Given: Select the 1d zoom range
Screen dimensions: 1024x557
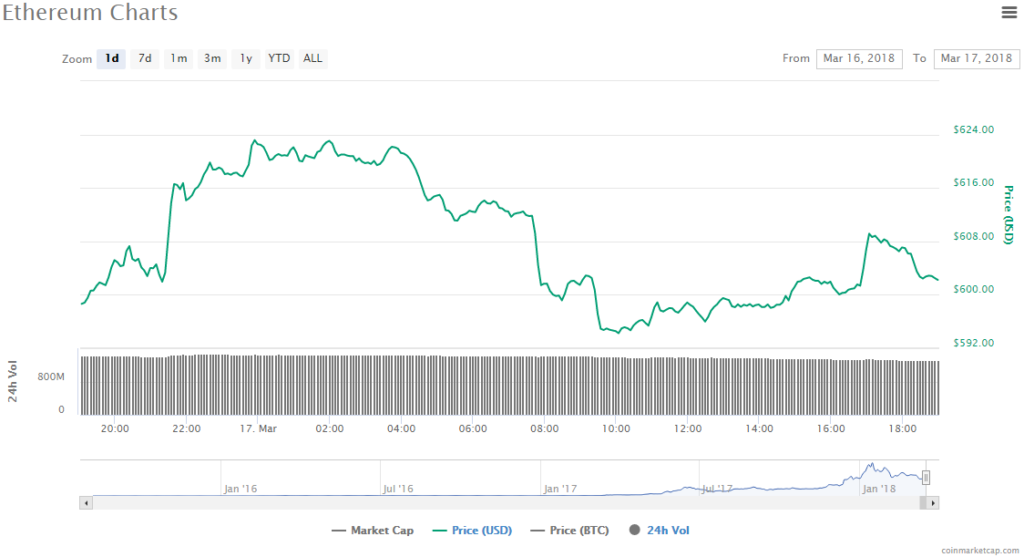Looking at the screenshot, I should pyautogui.click(x=112, y=59).
